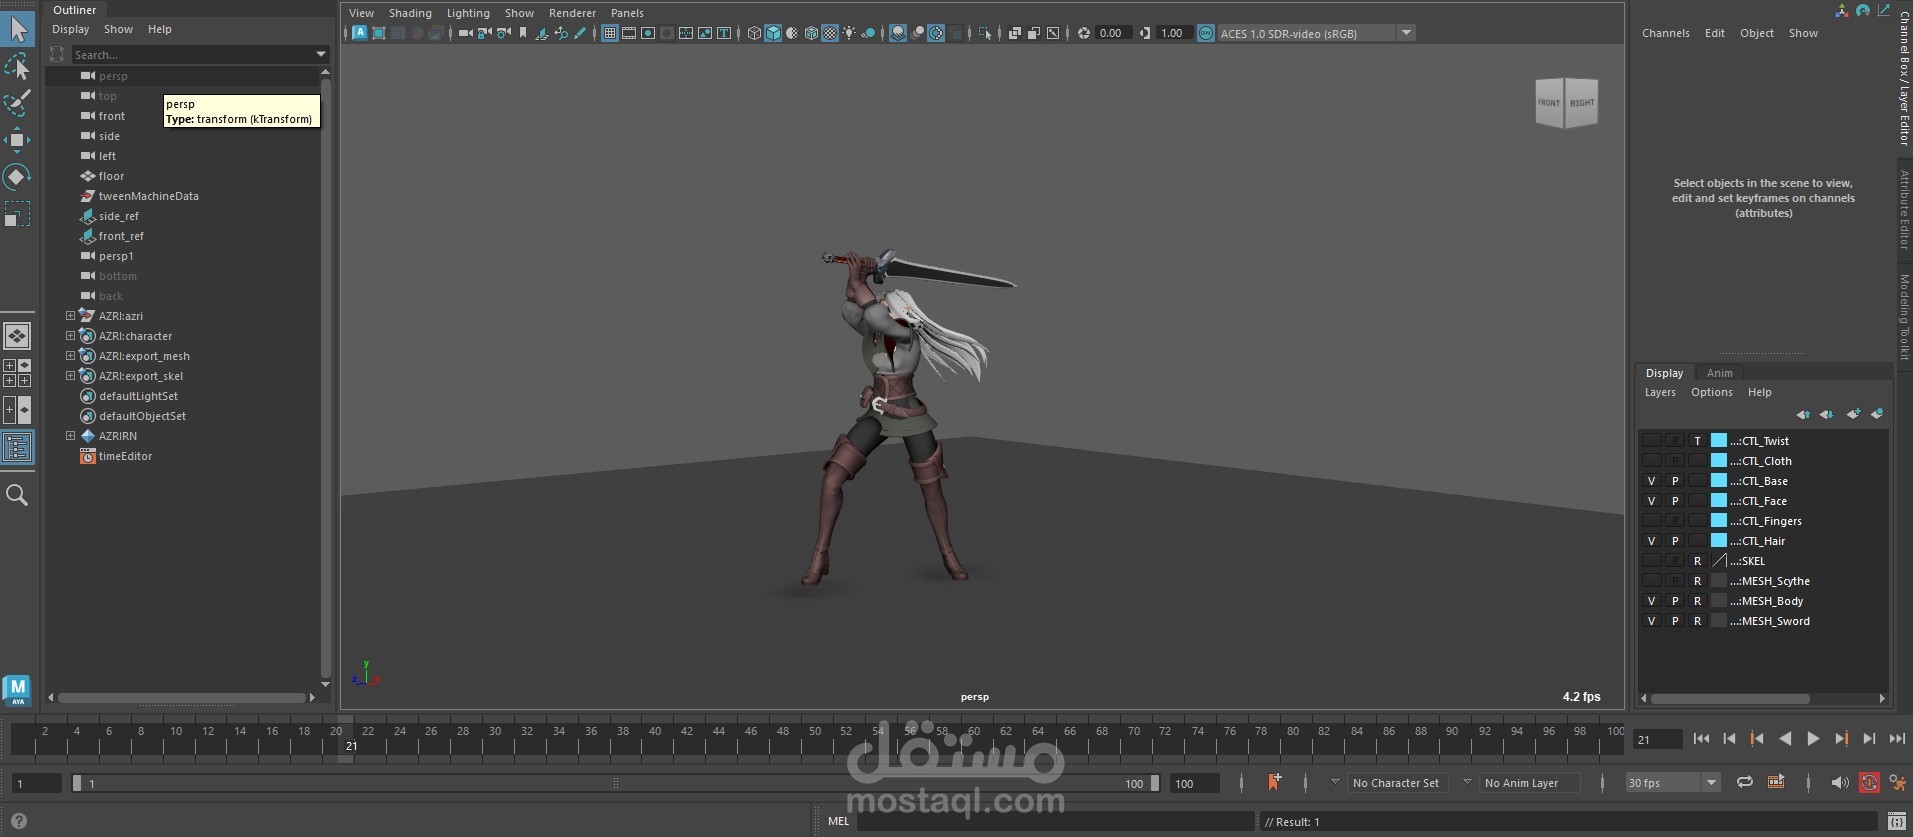
Task: Expand the AZRI:export_skel node
Action: 70,376
